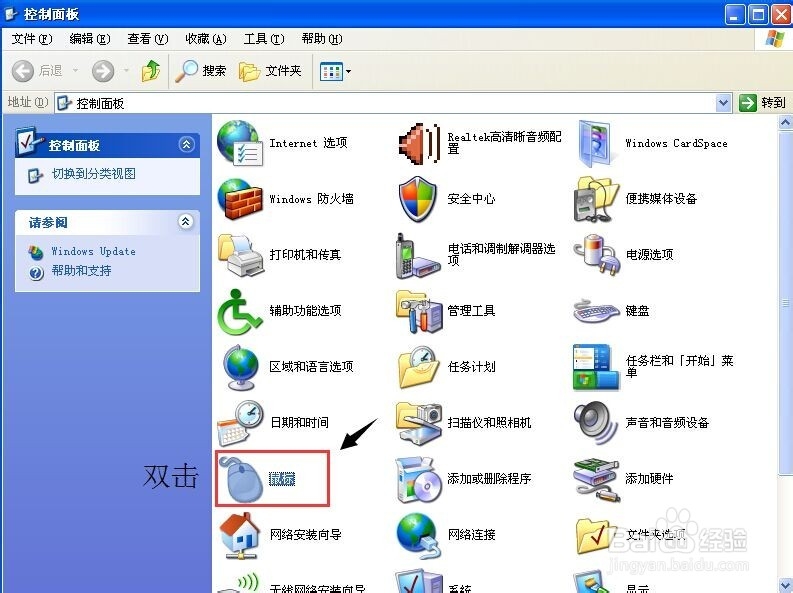This screenshot has width=793, height=593.
Task: Click 切换到分类视图 link
Action: (94, 174)
